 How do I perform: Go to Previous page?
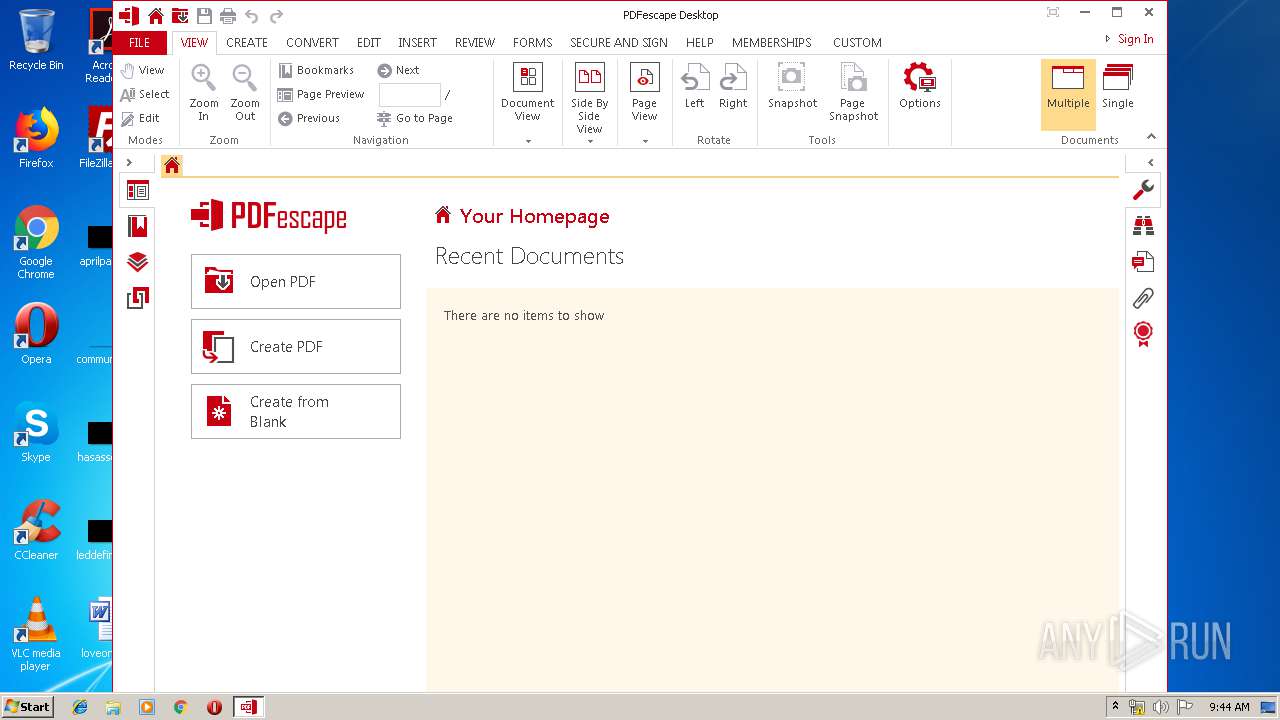[309, 118]
